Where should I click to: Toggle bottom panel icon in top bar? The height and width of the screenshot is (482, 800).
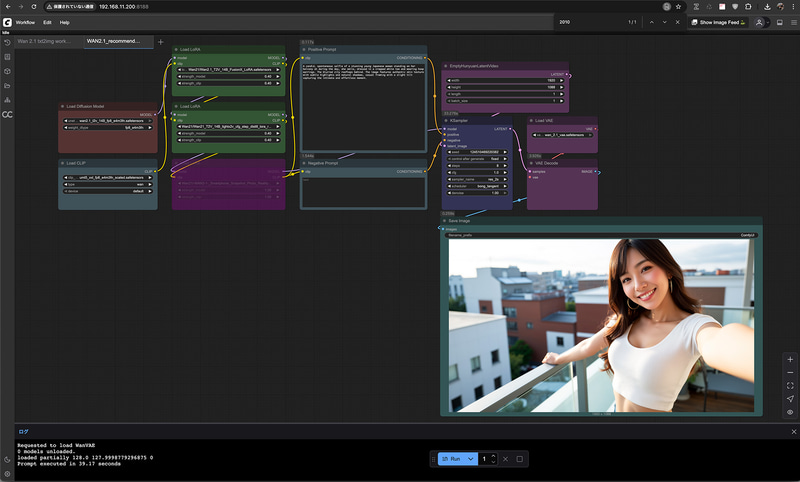click(780, 22)
